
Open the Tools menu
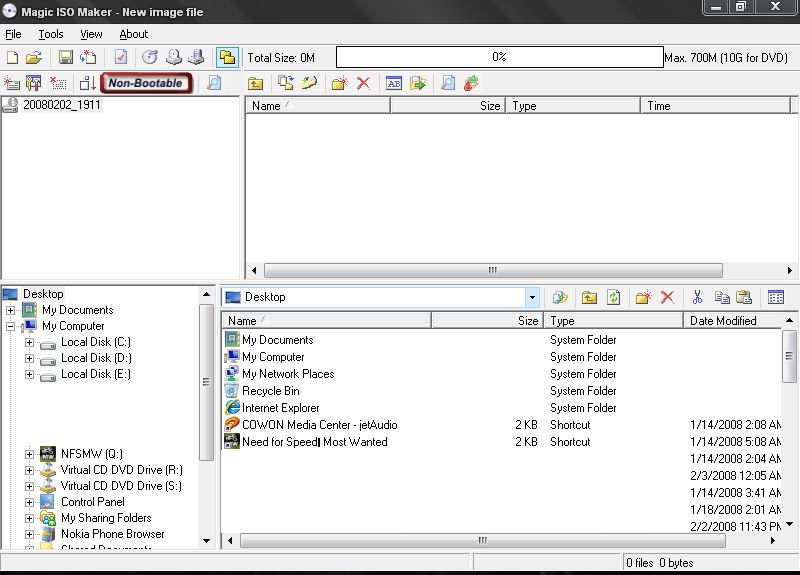51,34
